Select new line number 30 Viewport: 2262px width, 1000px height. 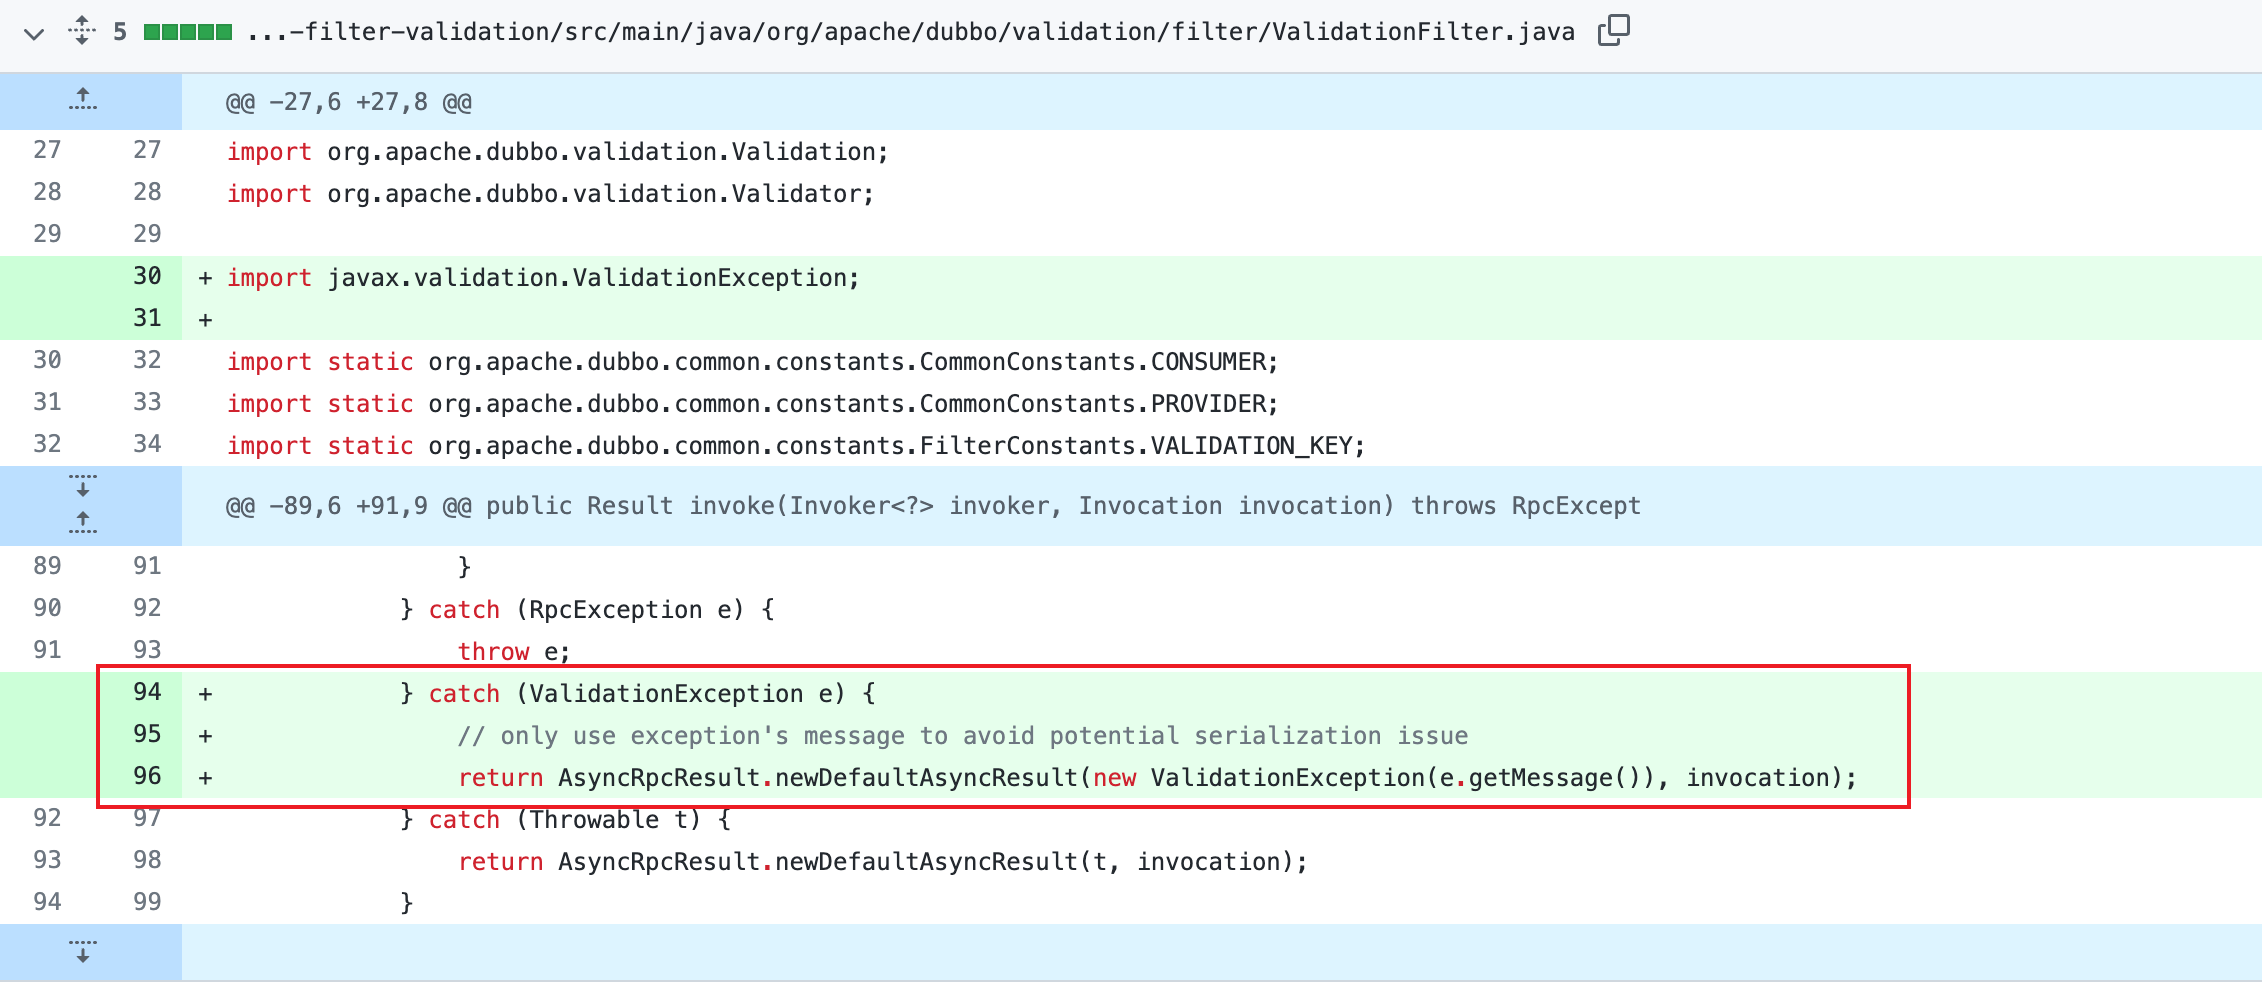(x=147, y=276)
